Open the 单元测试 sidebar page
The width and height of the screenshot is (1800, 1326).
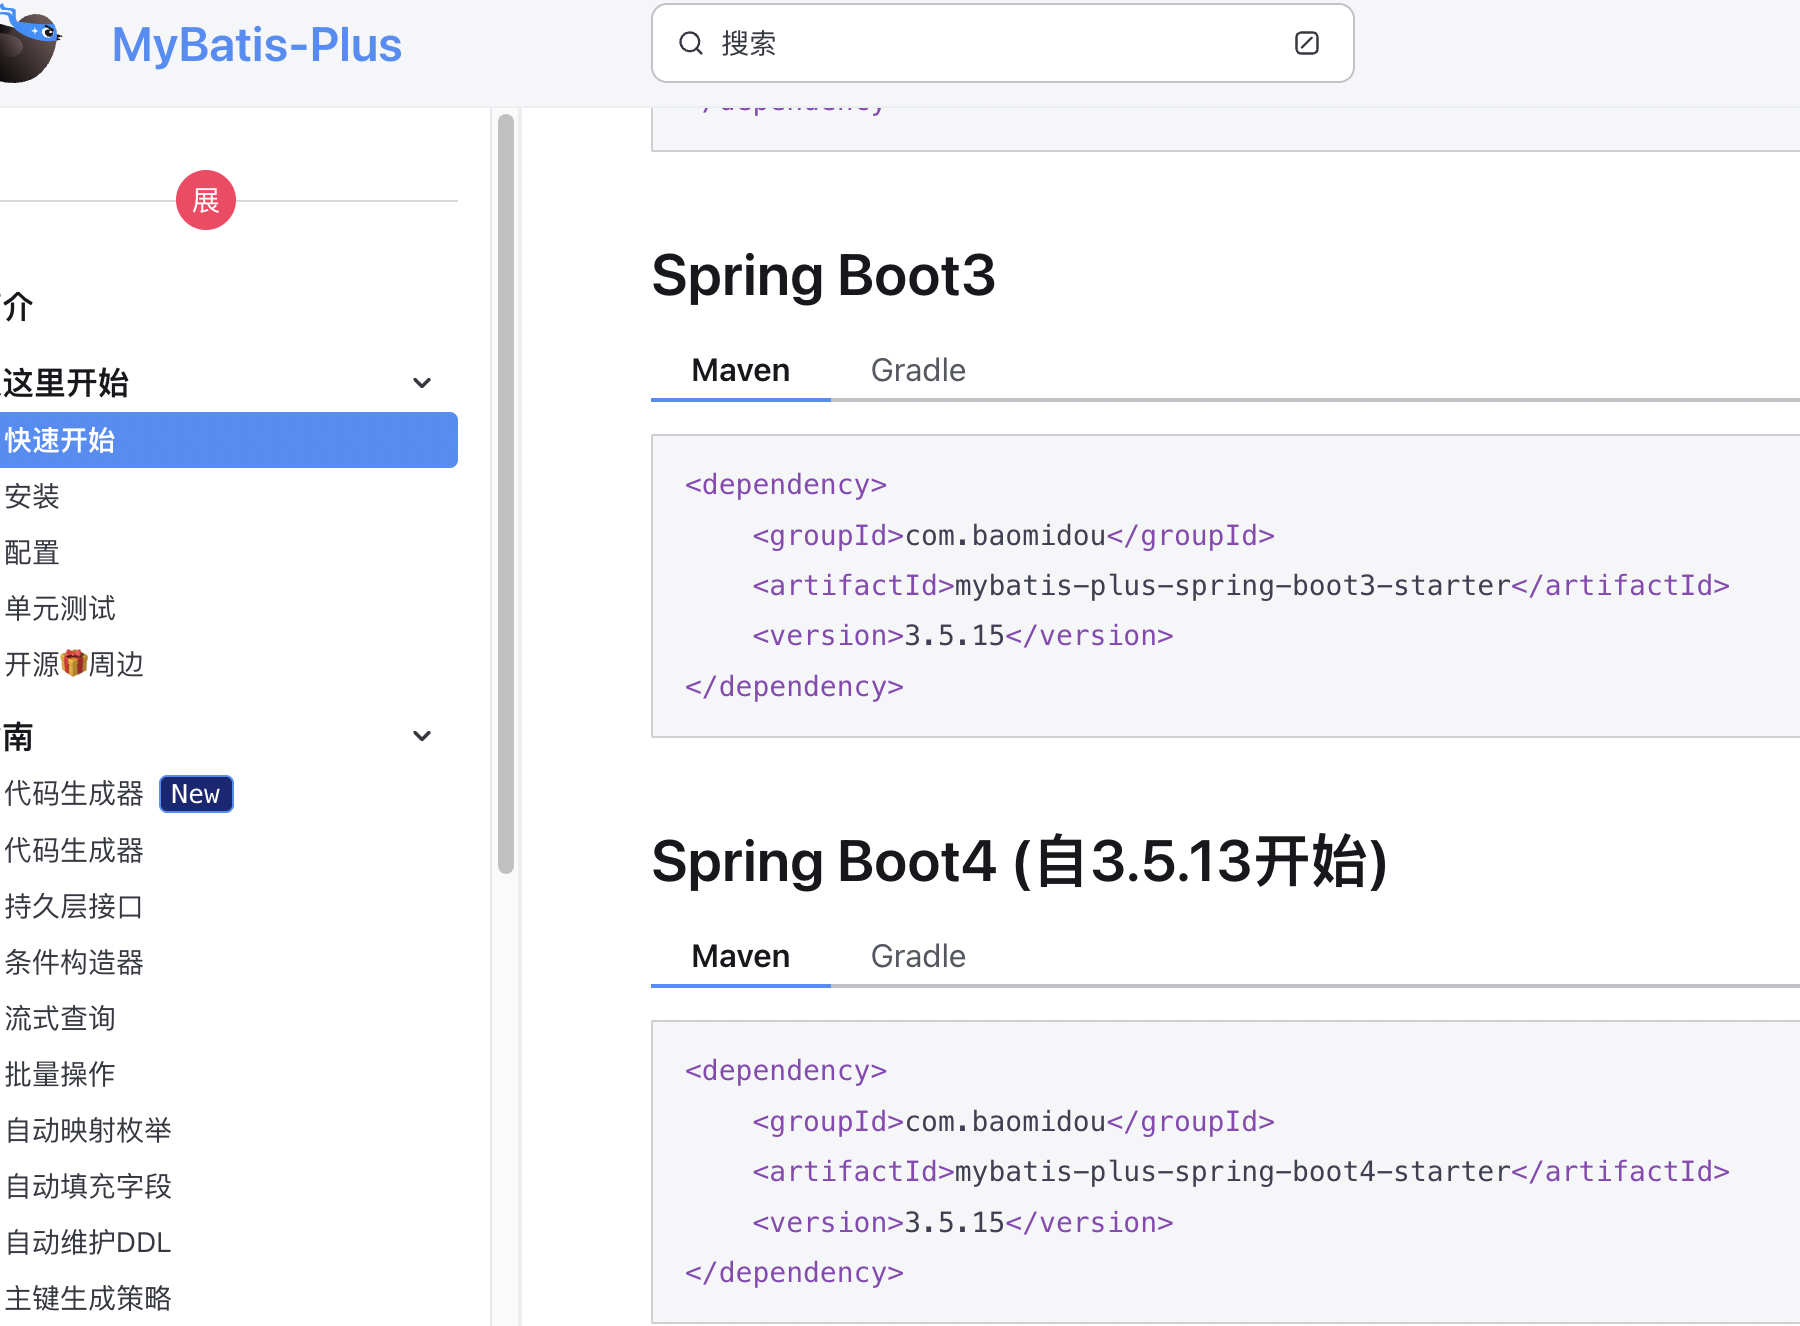click(60, 608)
